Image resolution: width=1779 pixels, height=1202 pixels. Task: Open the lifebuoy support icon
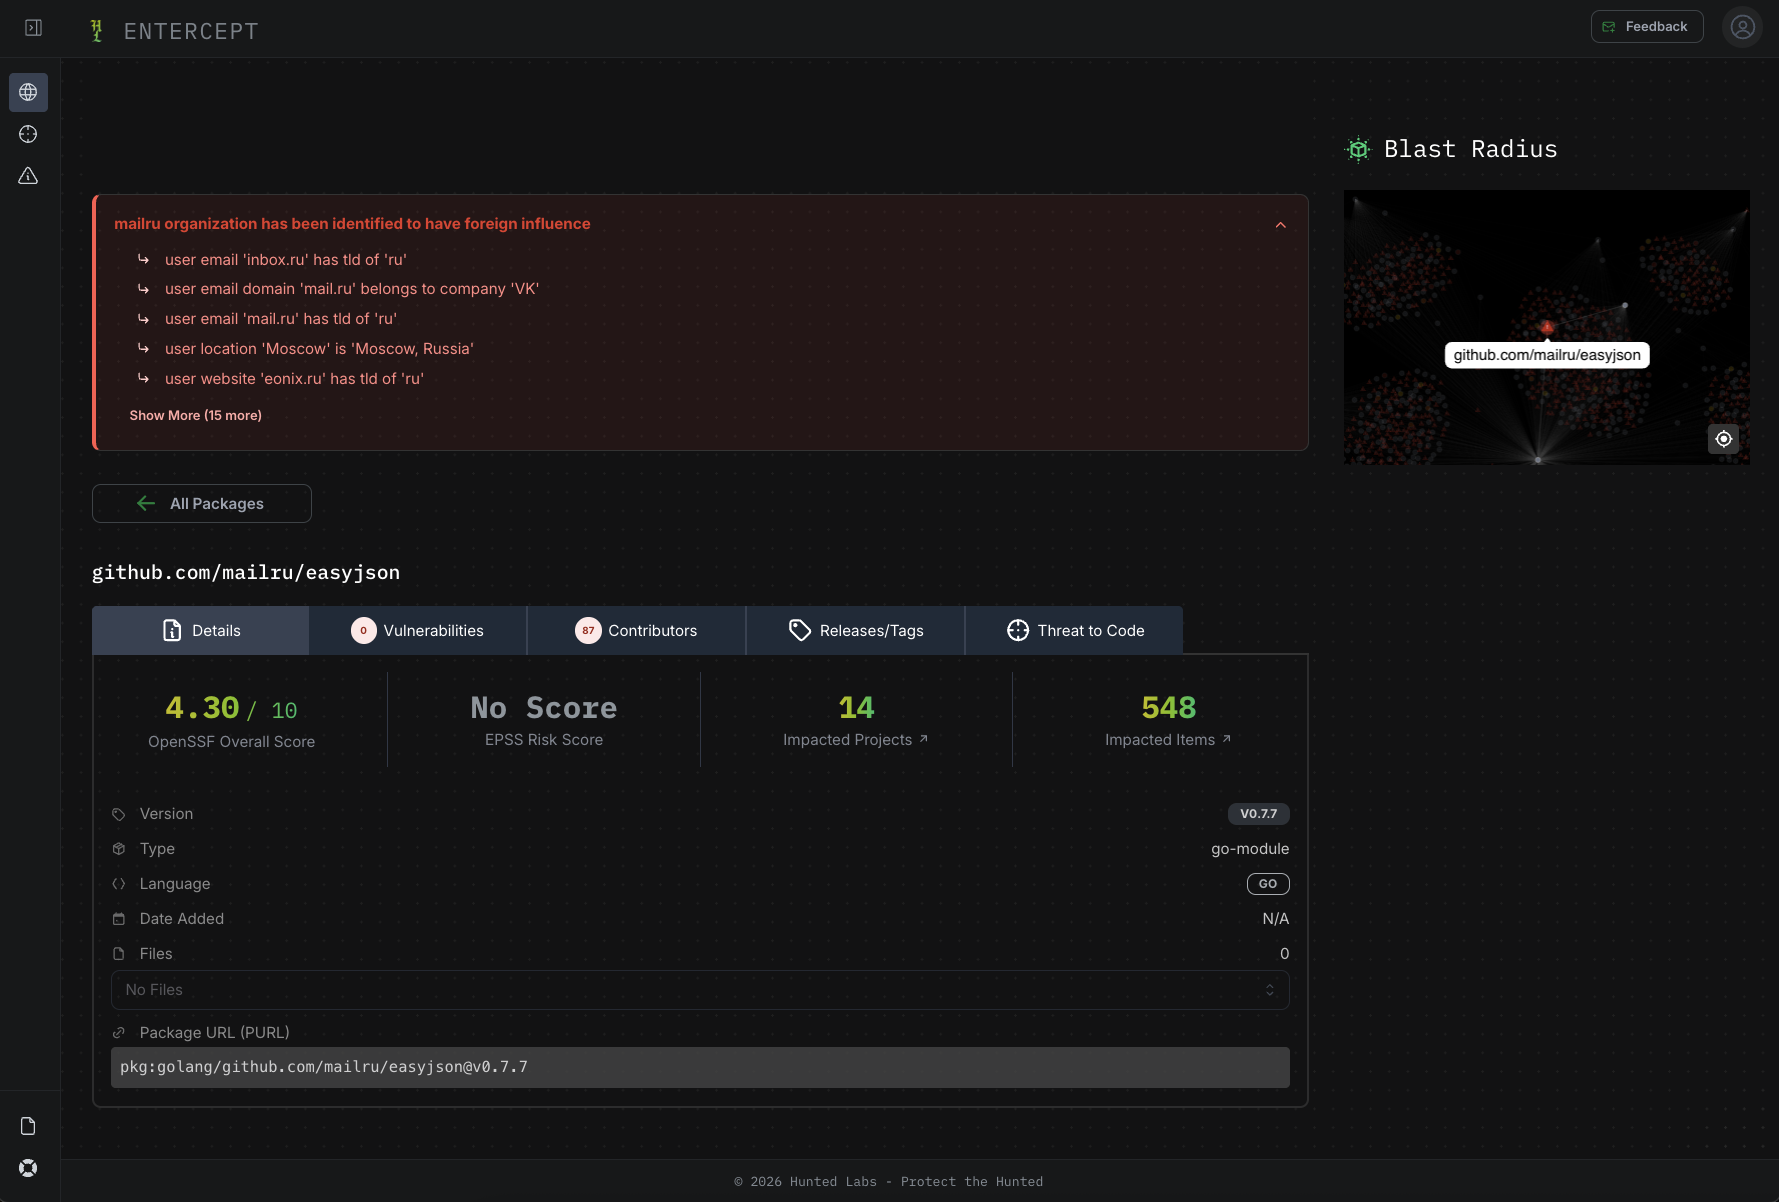coord(28,1168)
